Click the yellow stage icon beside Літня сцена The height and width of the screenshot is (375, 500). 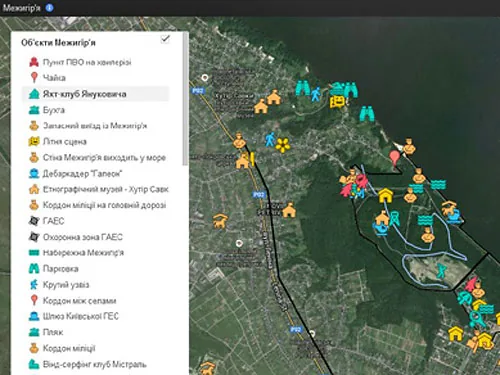(x=34, y=141)
